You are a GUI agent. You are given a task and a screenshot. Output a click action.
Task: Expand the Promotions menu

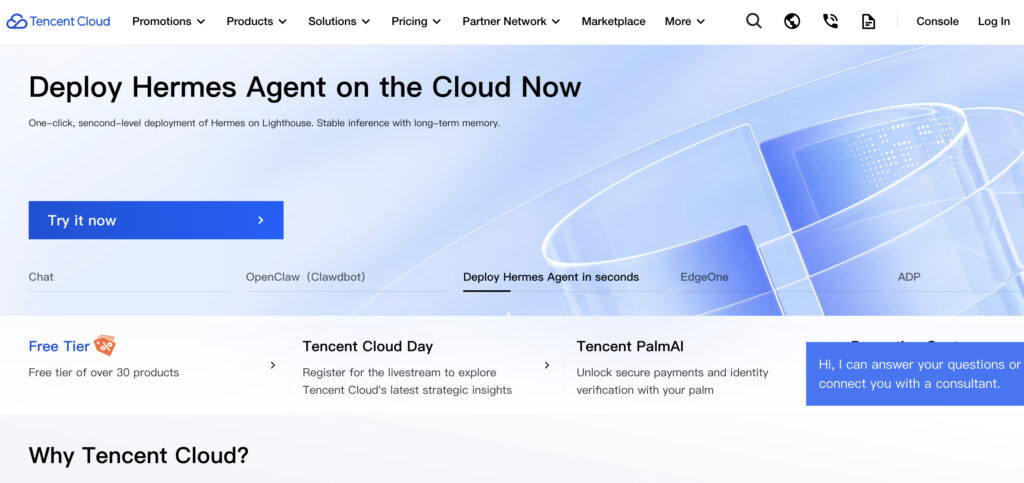click(168, 22)
